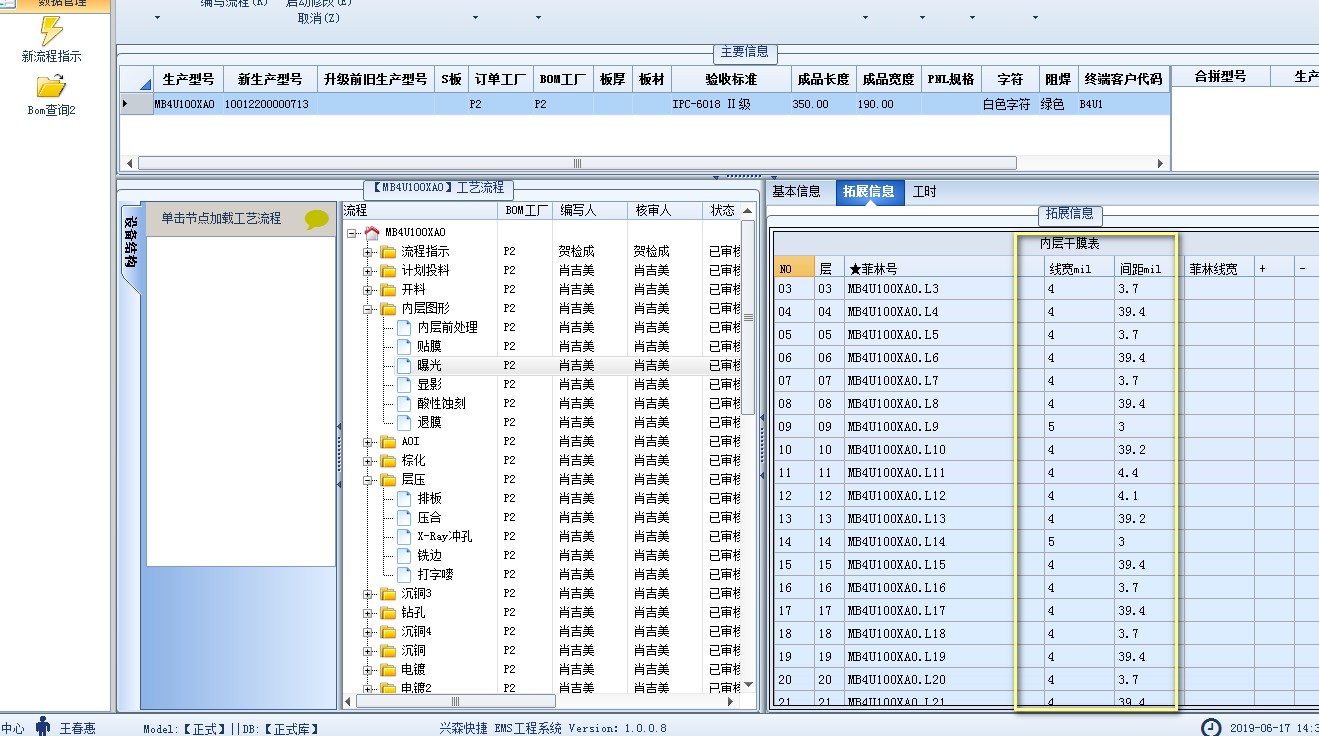The image size is (1319, 736).
Task: Open the Bom查询2 folder icon
Action: point(51,86)
